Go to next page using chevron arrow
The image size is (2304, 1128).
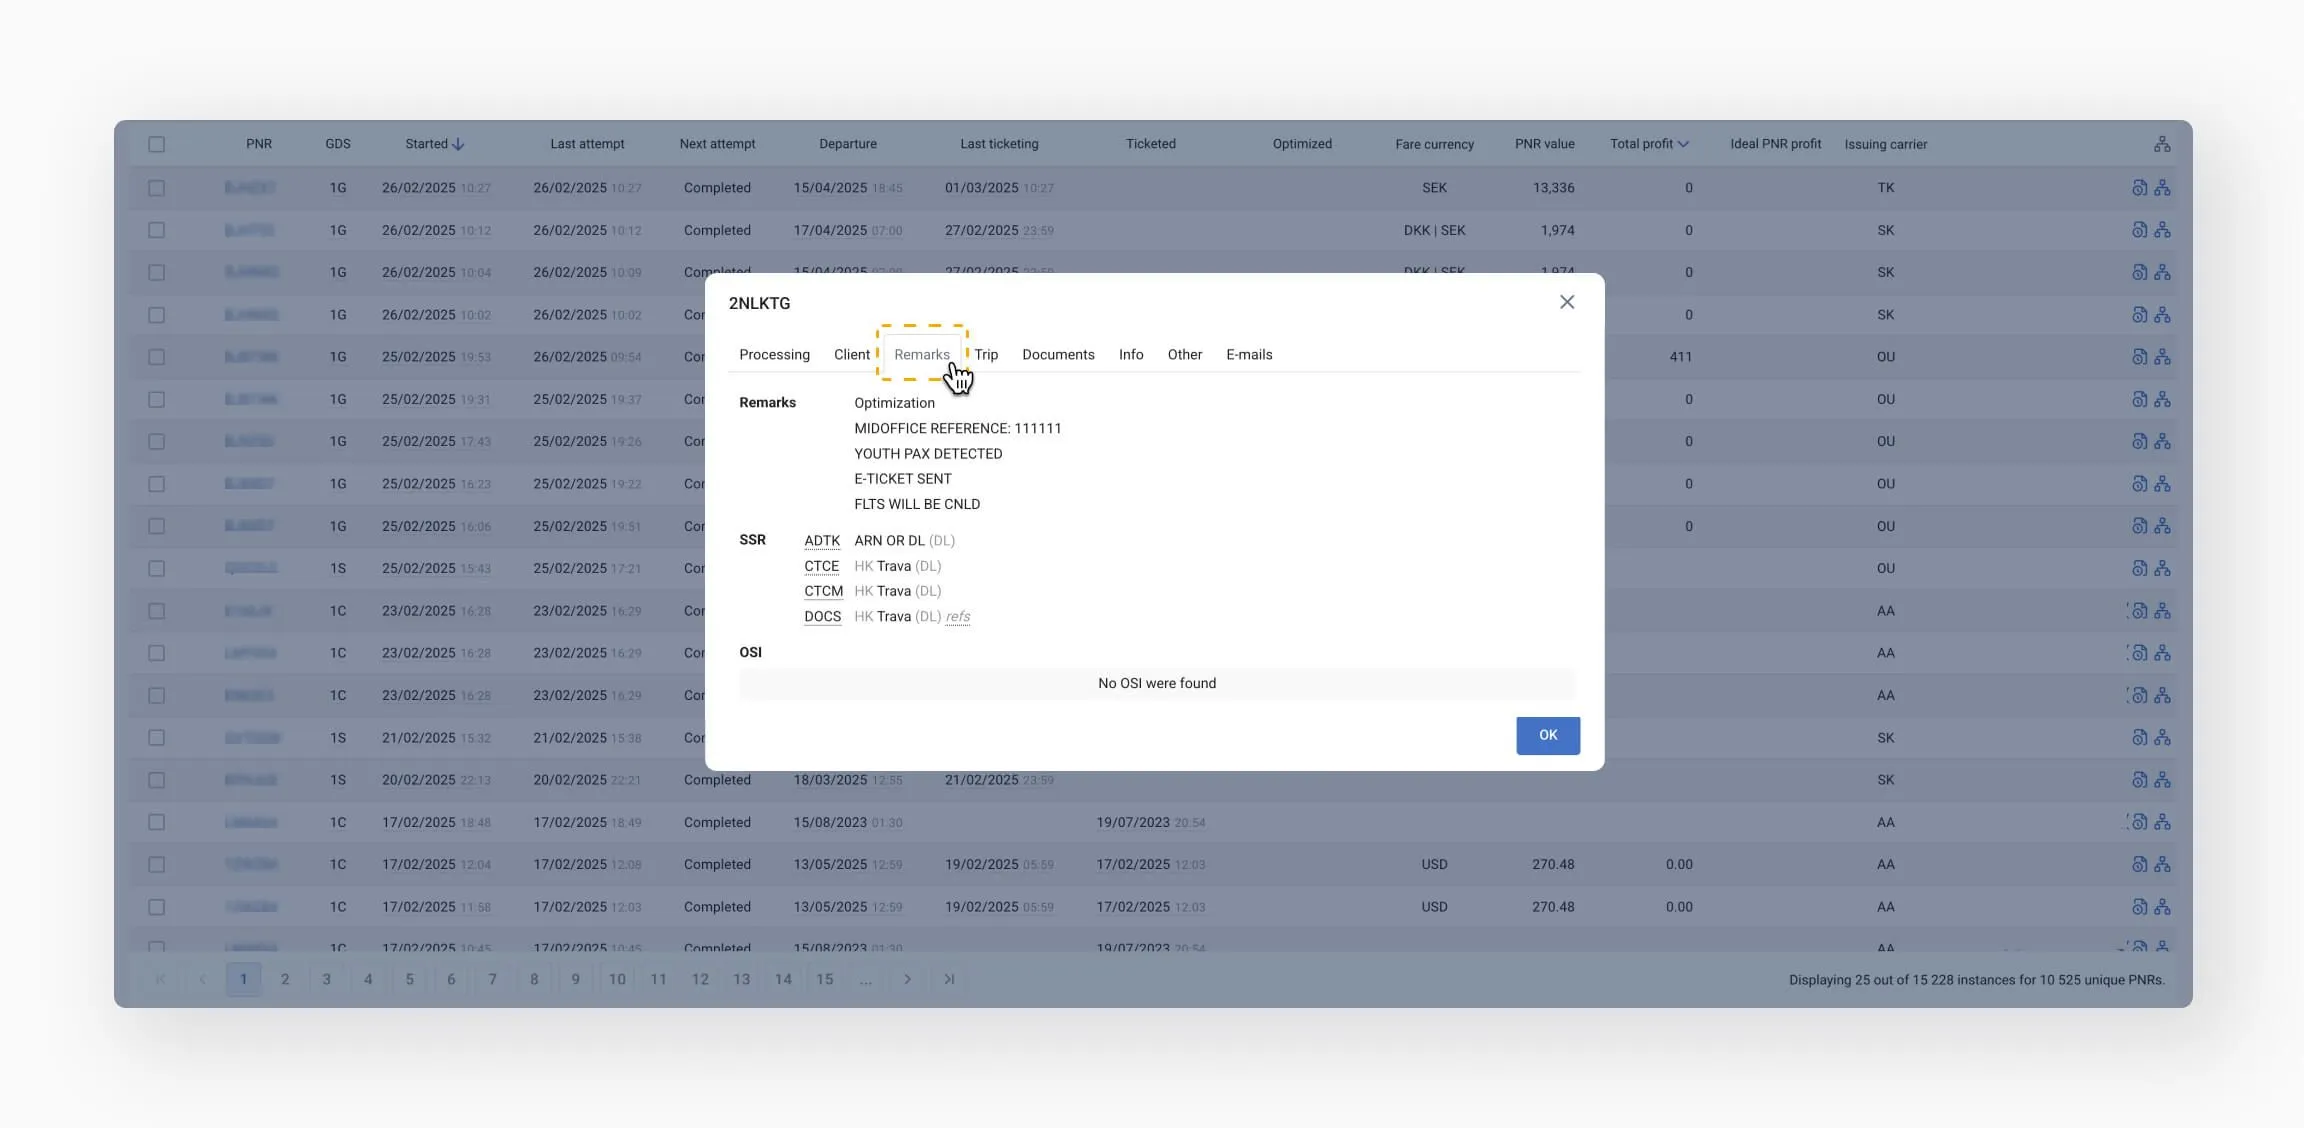907,979
